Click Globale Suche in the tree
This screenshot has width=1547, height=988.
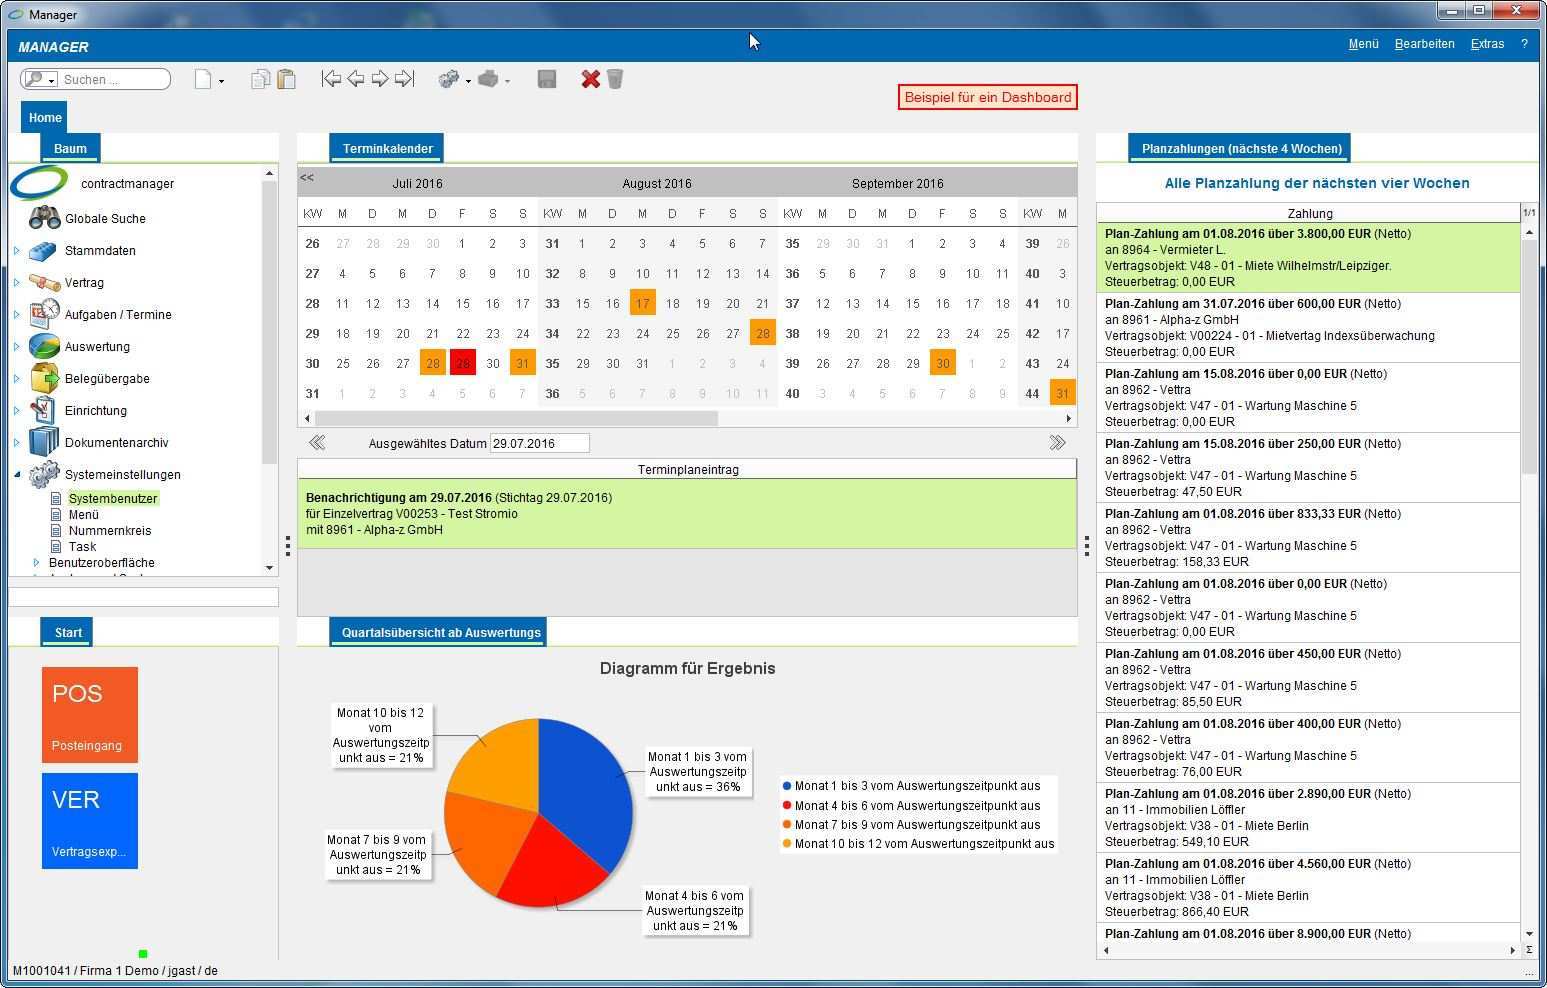(x=105, y=219)
